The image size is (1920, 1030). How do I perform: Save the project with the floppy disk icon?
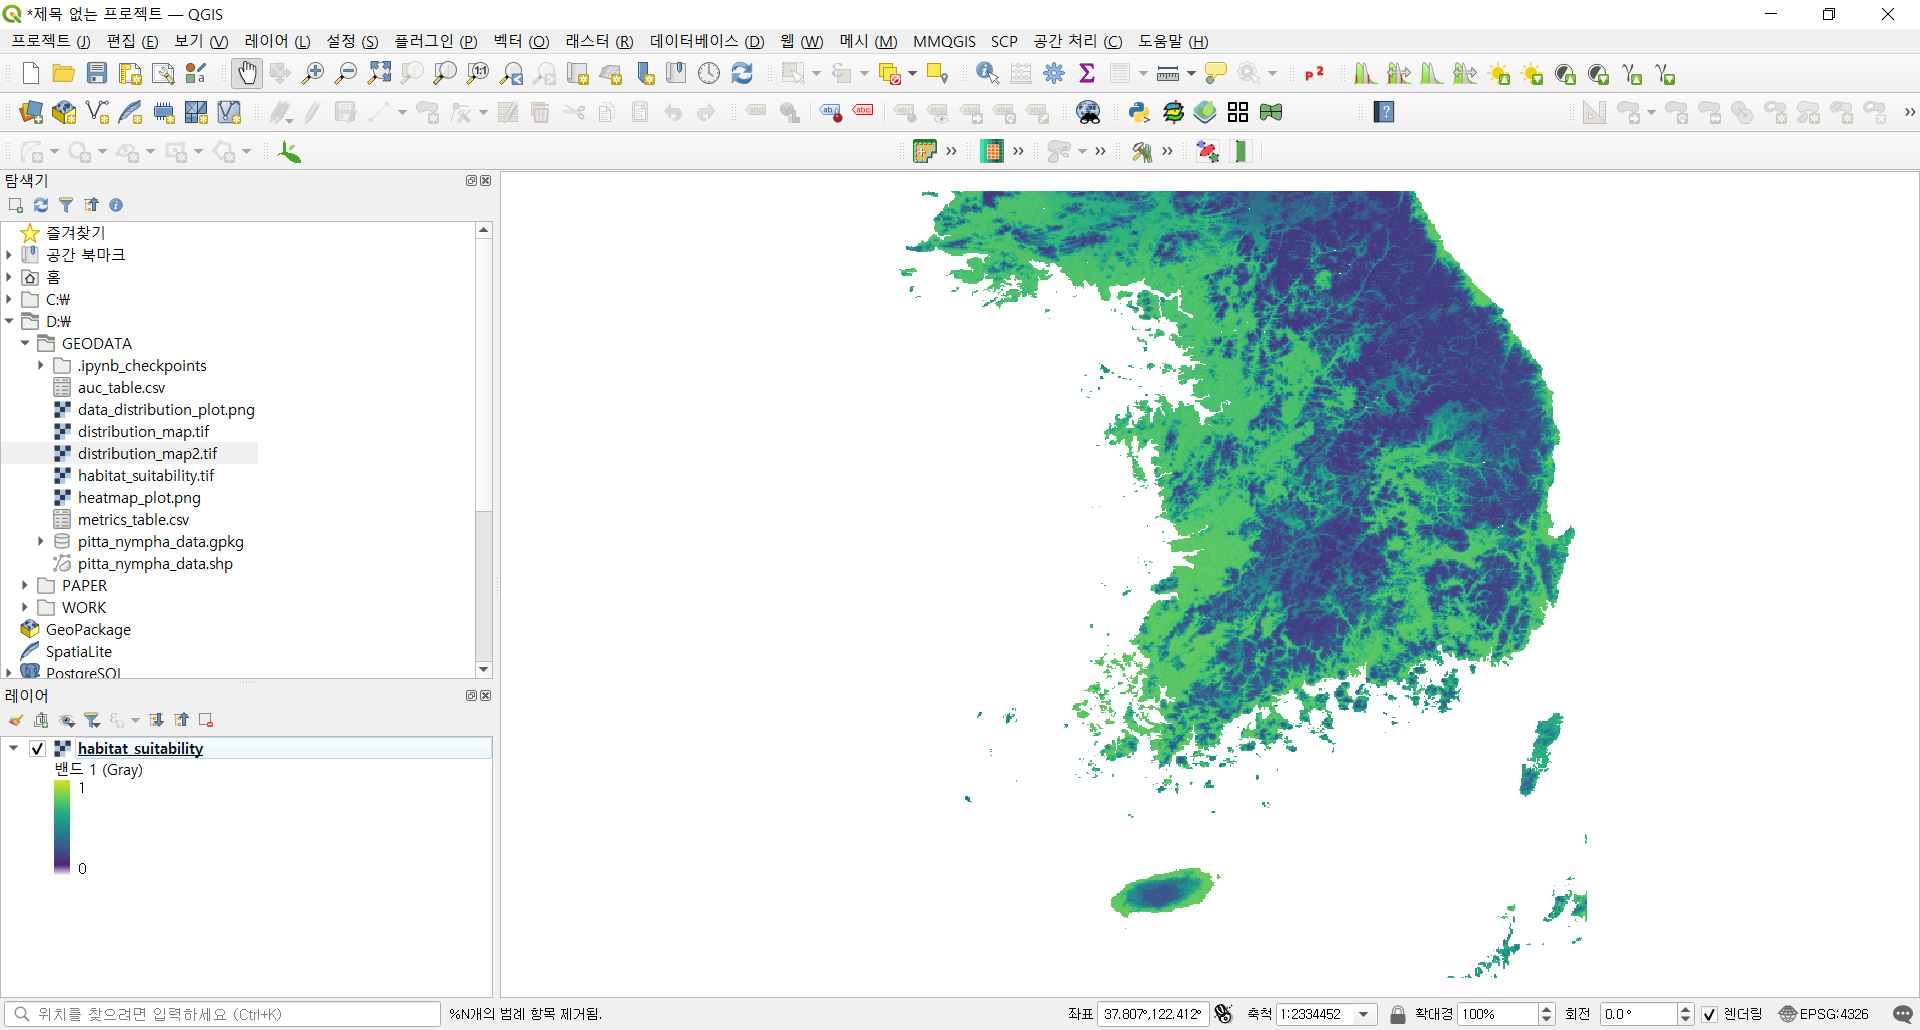97,73
